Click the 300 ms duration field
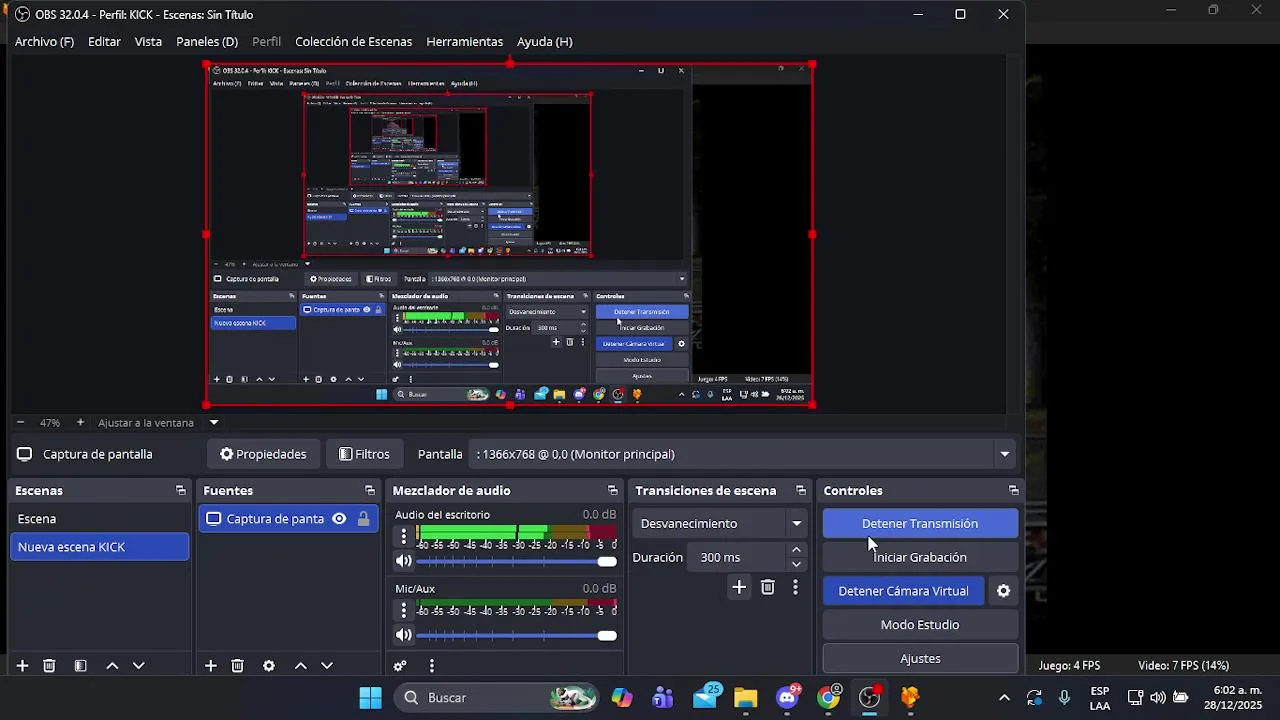 (738, 557)
